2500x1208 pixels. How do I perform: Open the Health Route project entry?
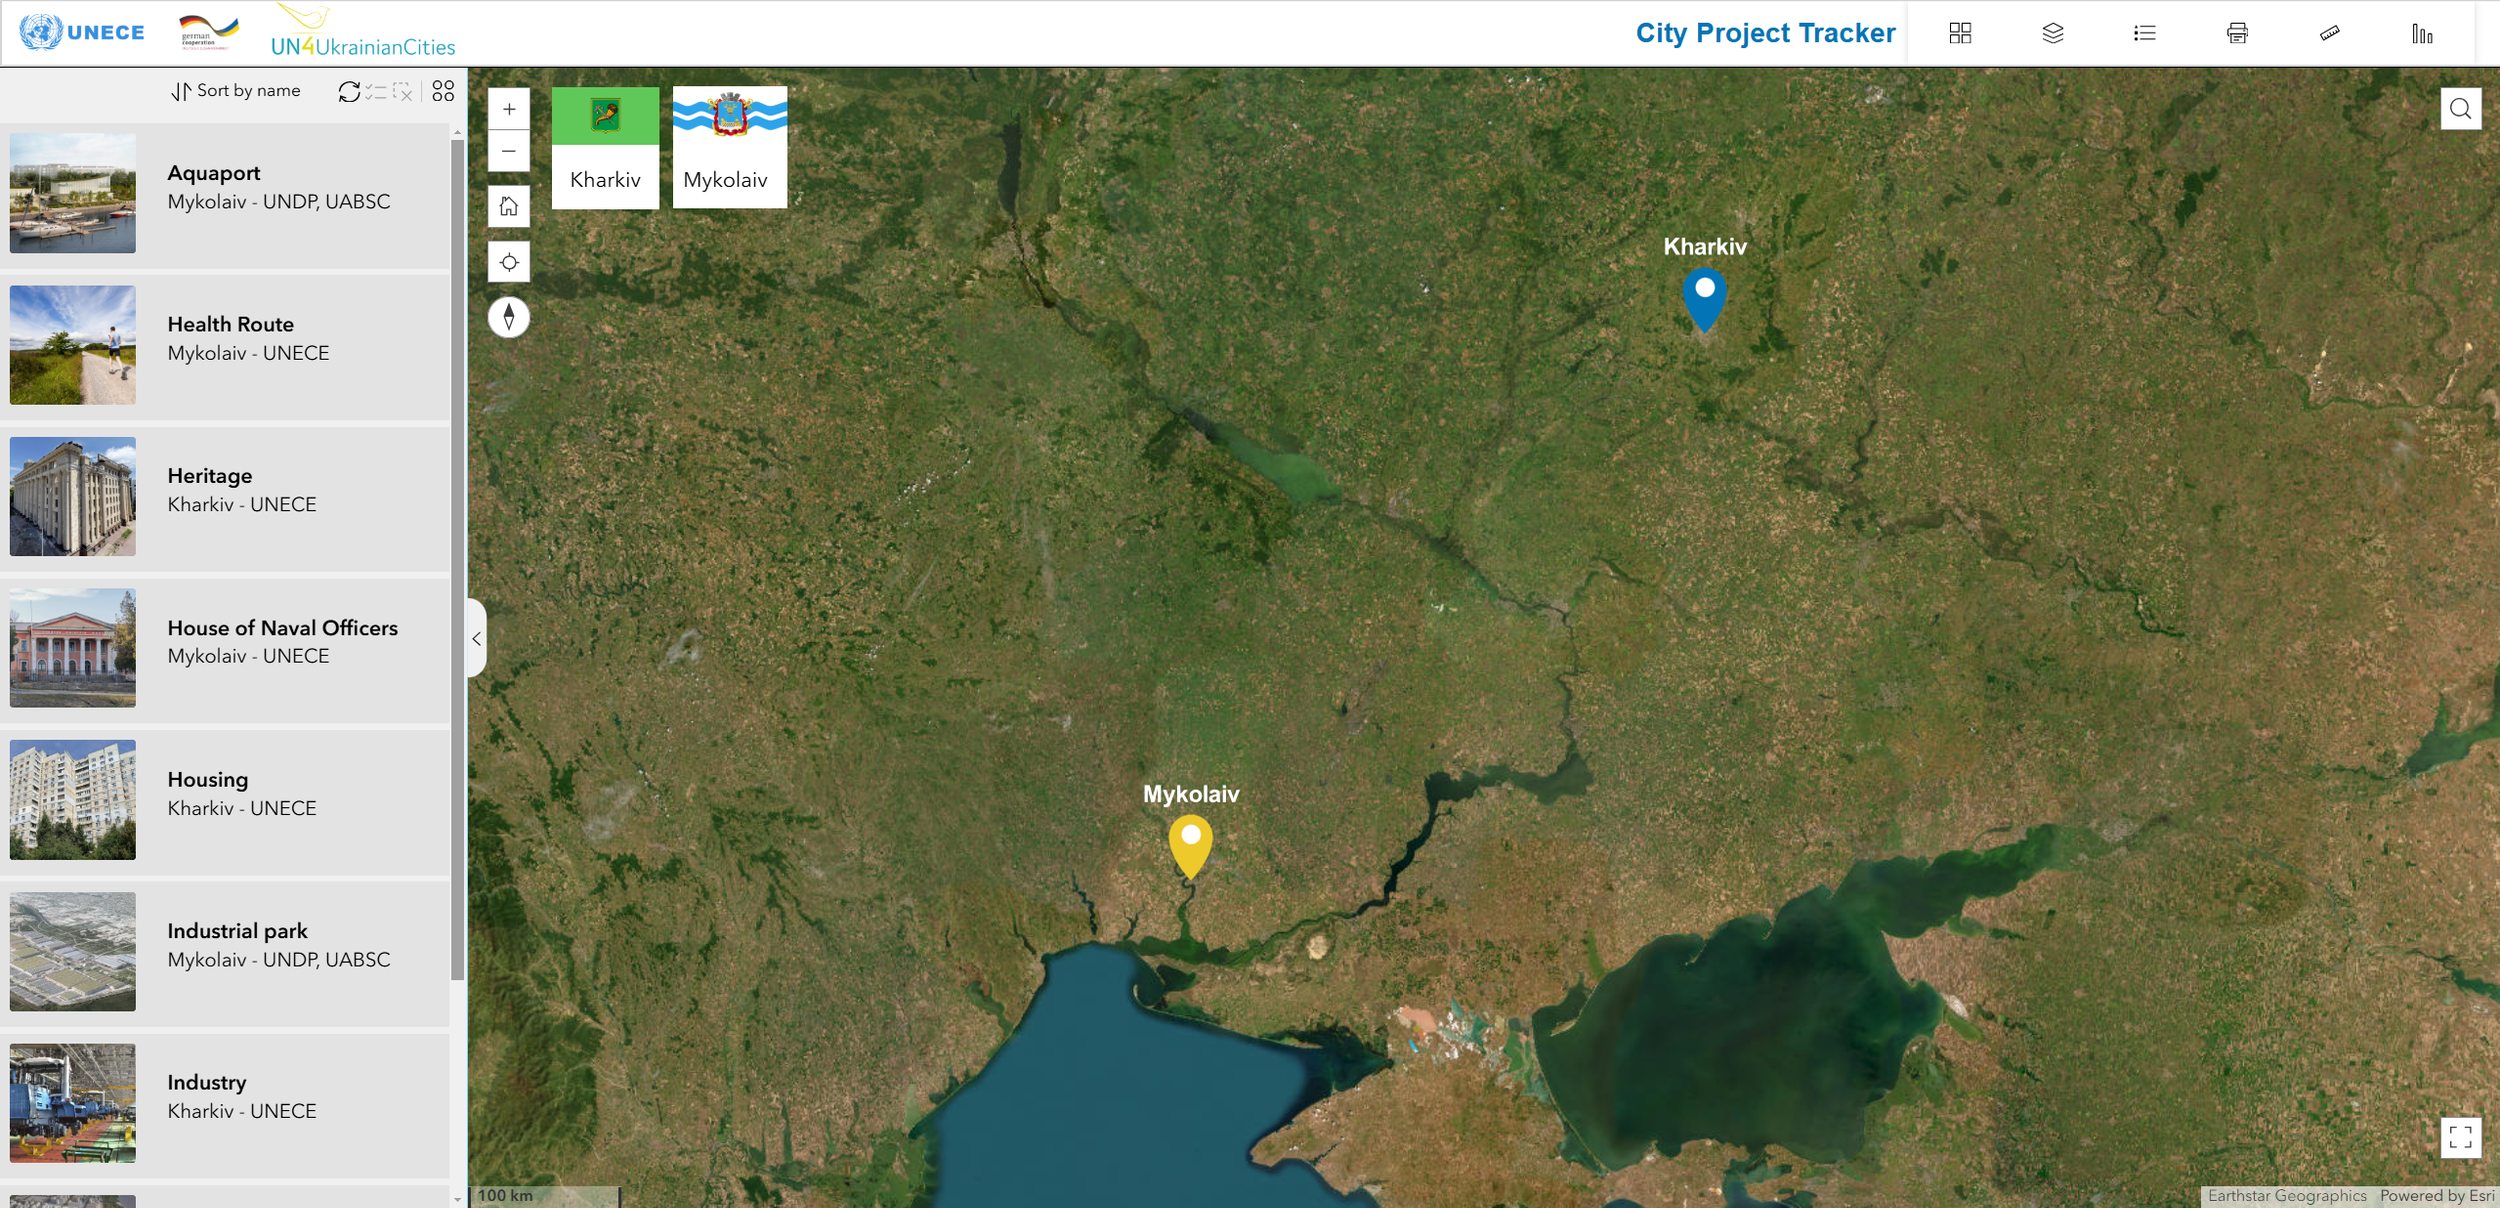pos(225,346)
